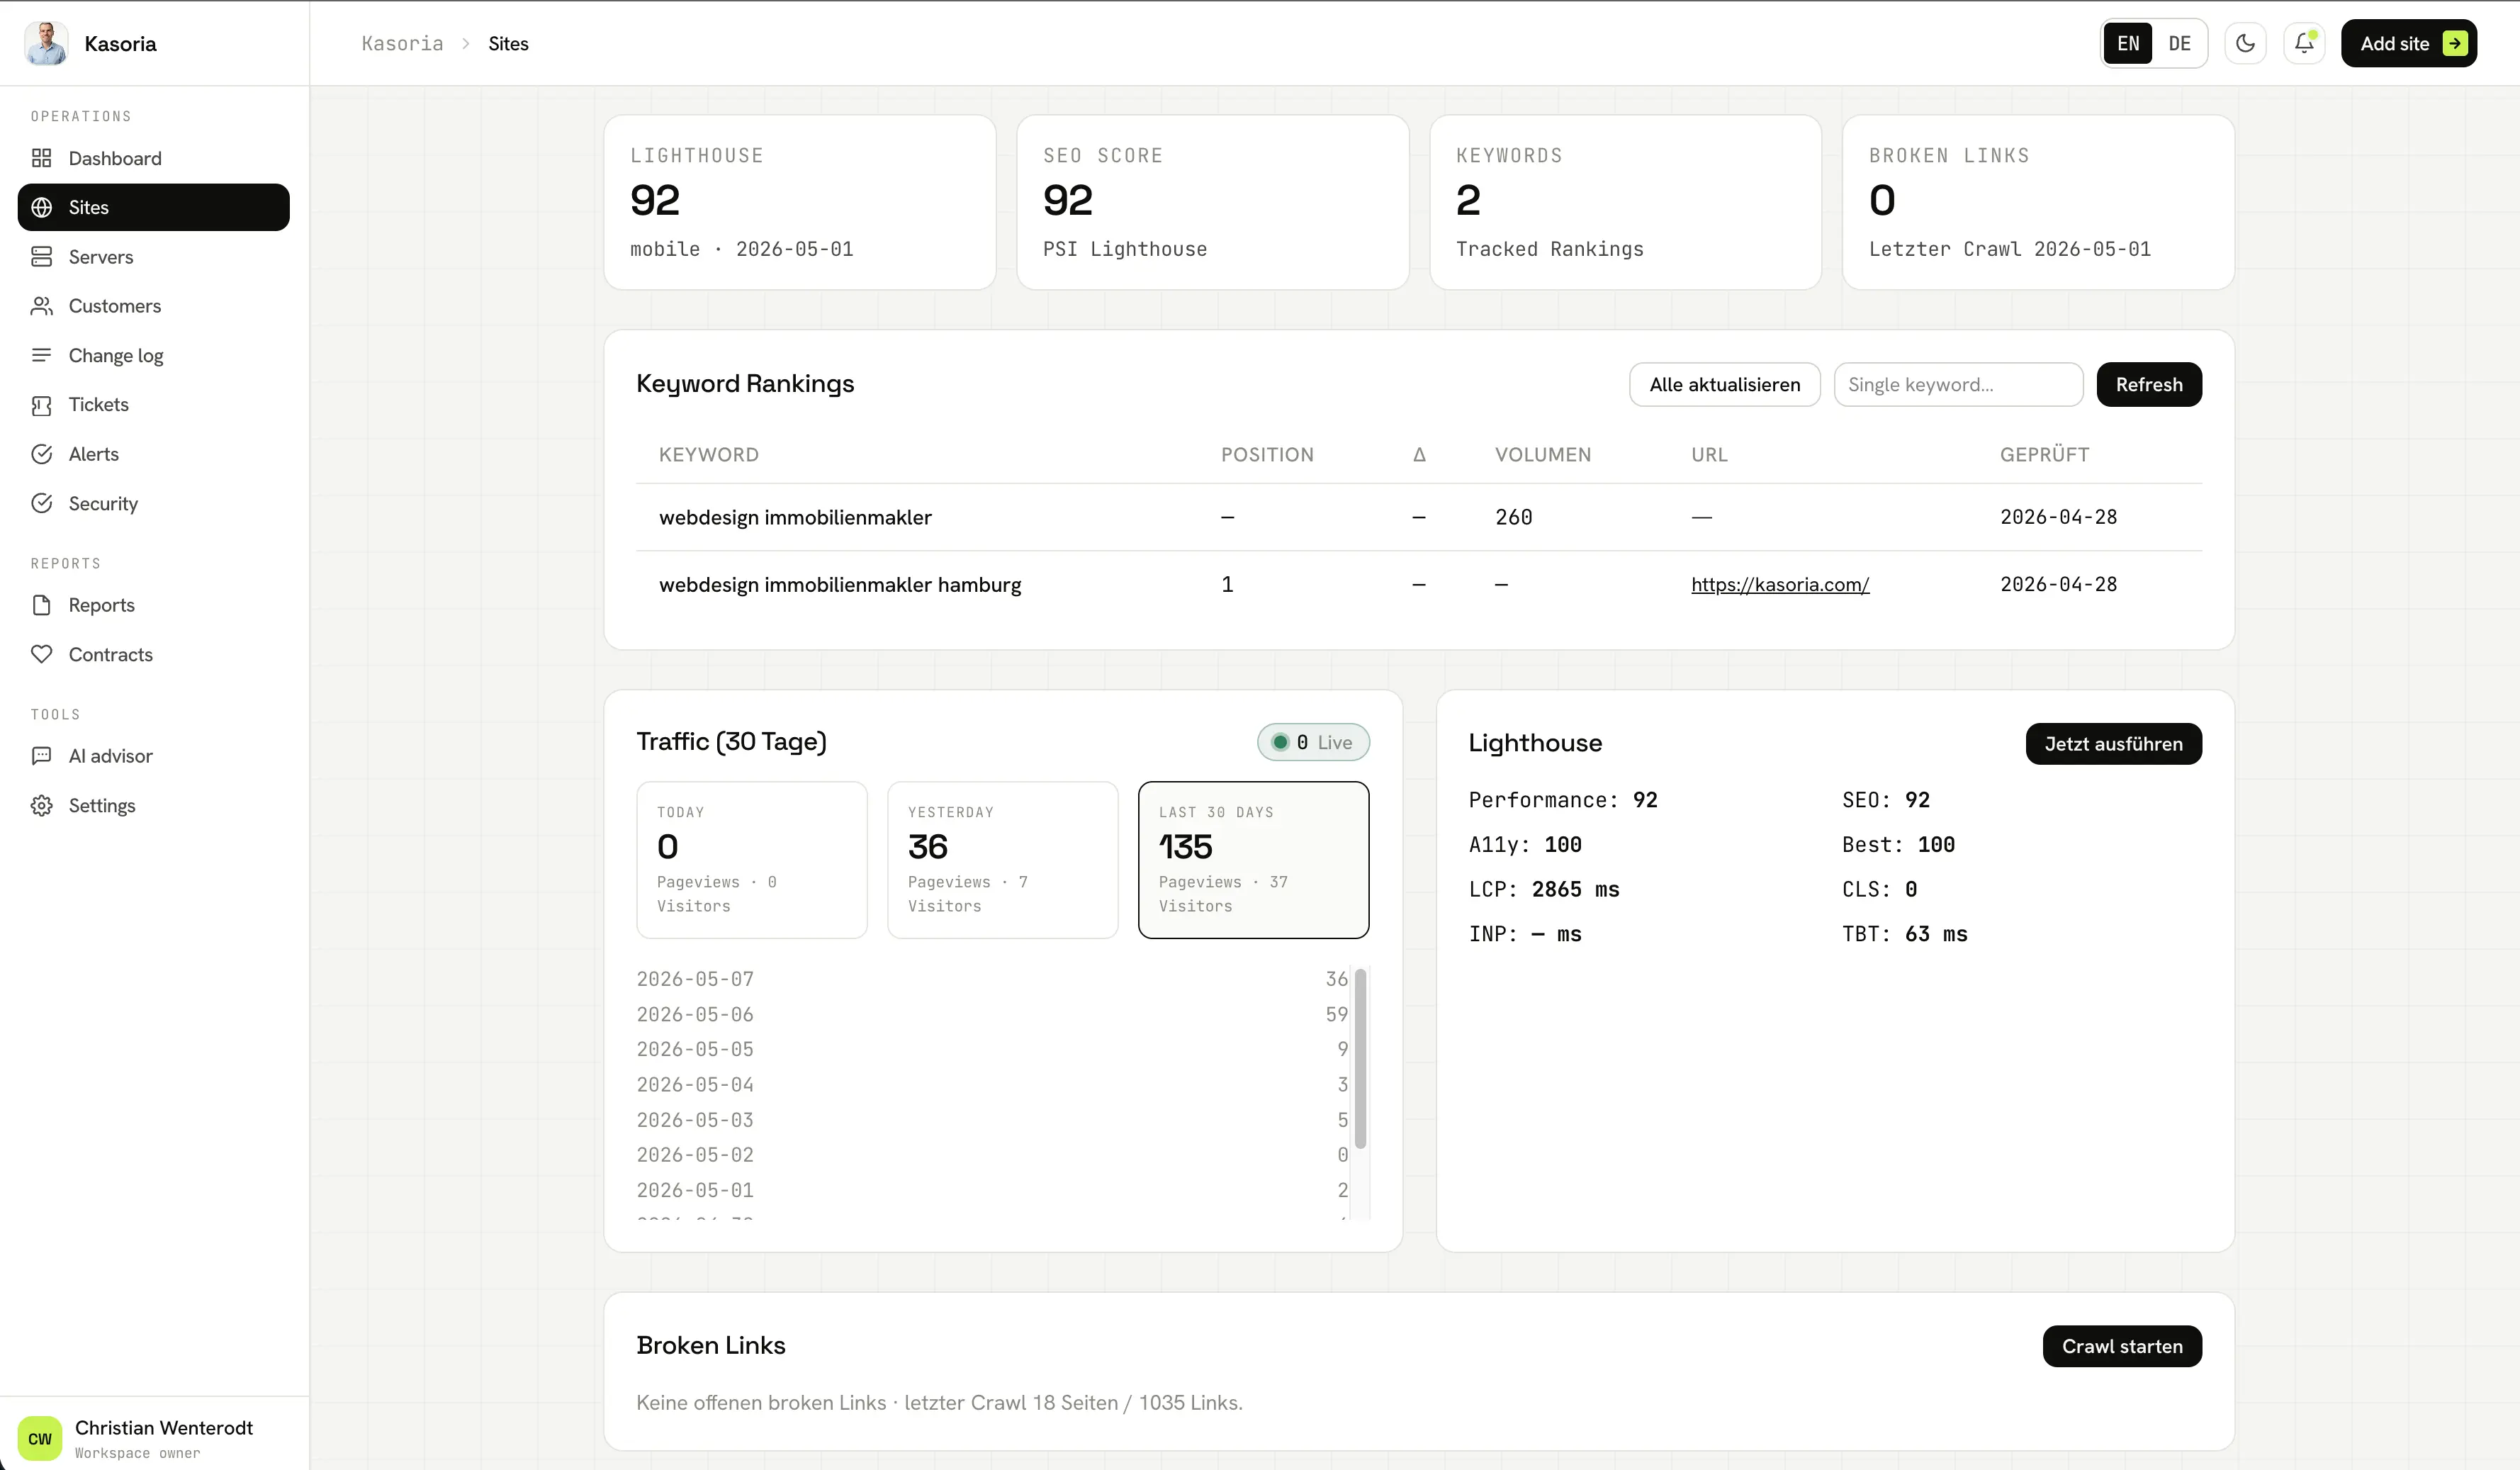Open the Reports document icon

coord(41,605)
